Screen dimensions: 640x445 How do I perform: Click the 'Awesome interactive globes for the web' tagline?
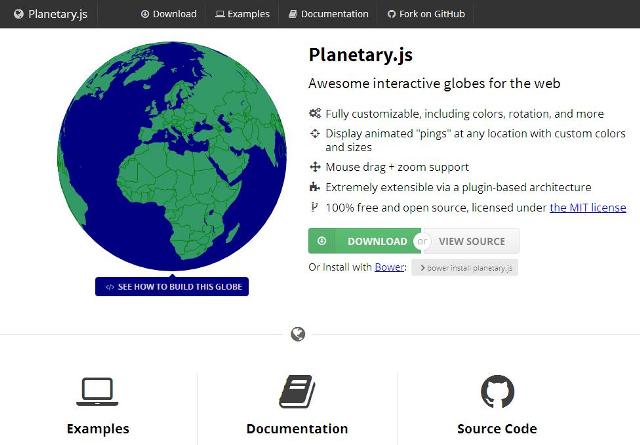434,83
